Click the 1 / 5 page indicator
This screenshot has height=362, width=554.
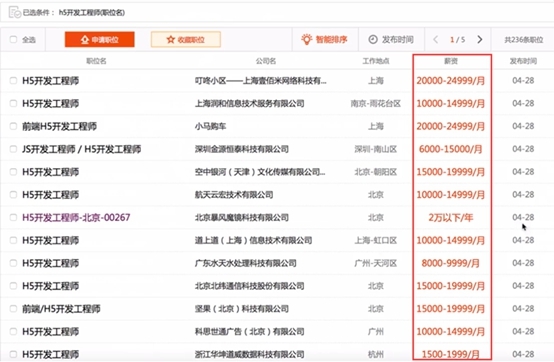[x=457, y=40]
